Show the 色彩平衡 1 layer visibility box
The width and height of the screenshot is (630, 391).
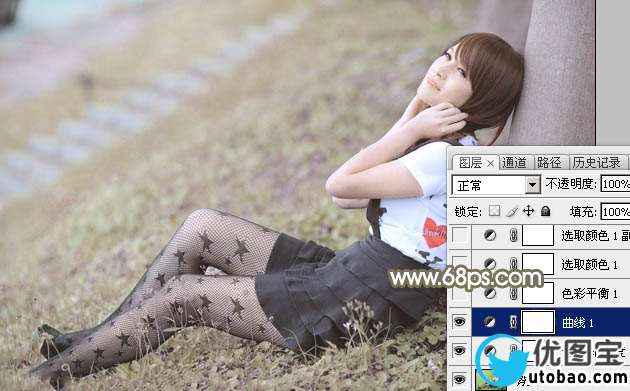460,293
